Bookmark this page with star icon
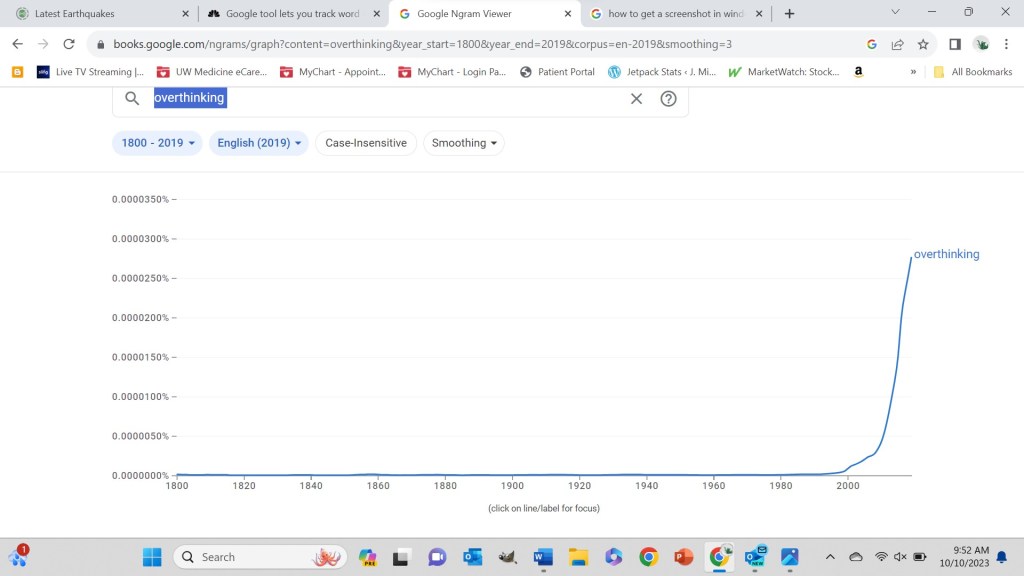The height and width of the screenshot is (576, 1024). click(x=923, y=44)
